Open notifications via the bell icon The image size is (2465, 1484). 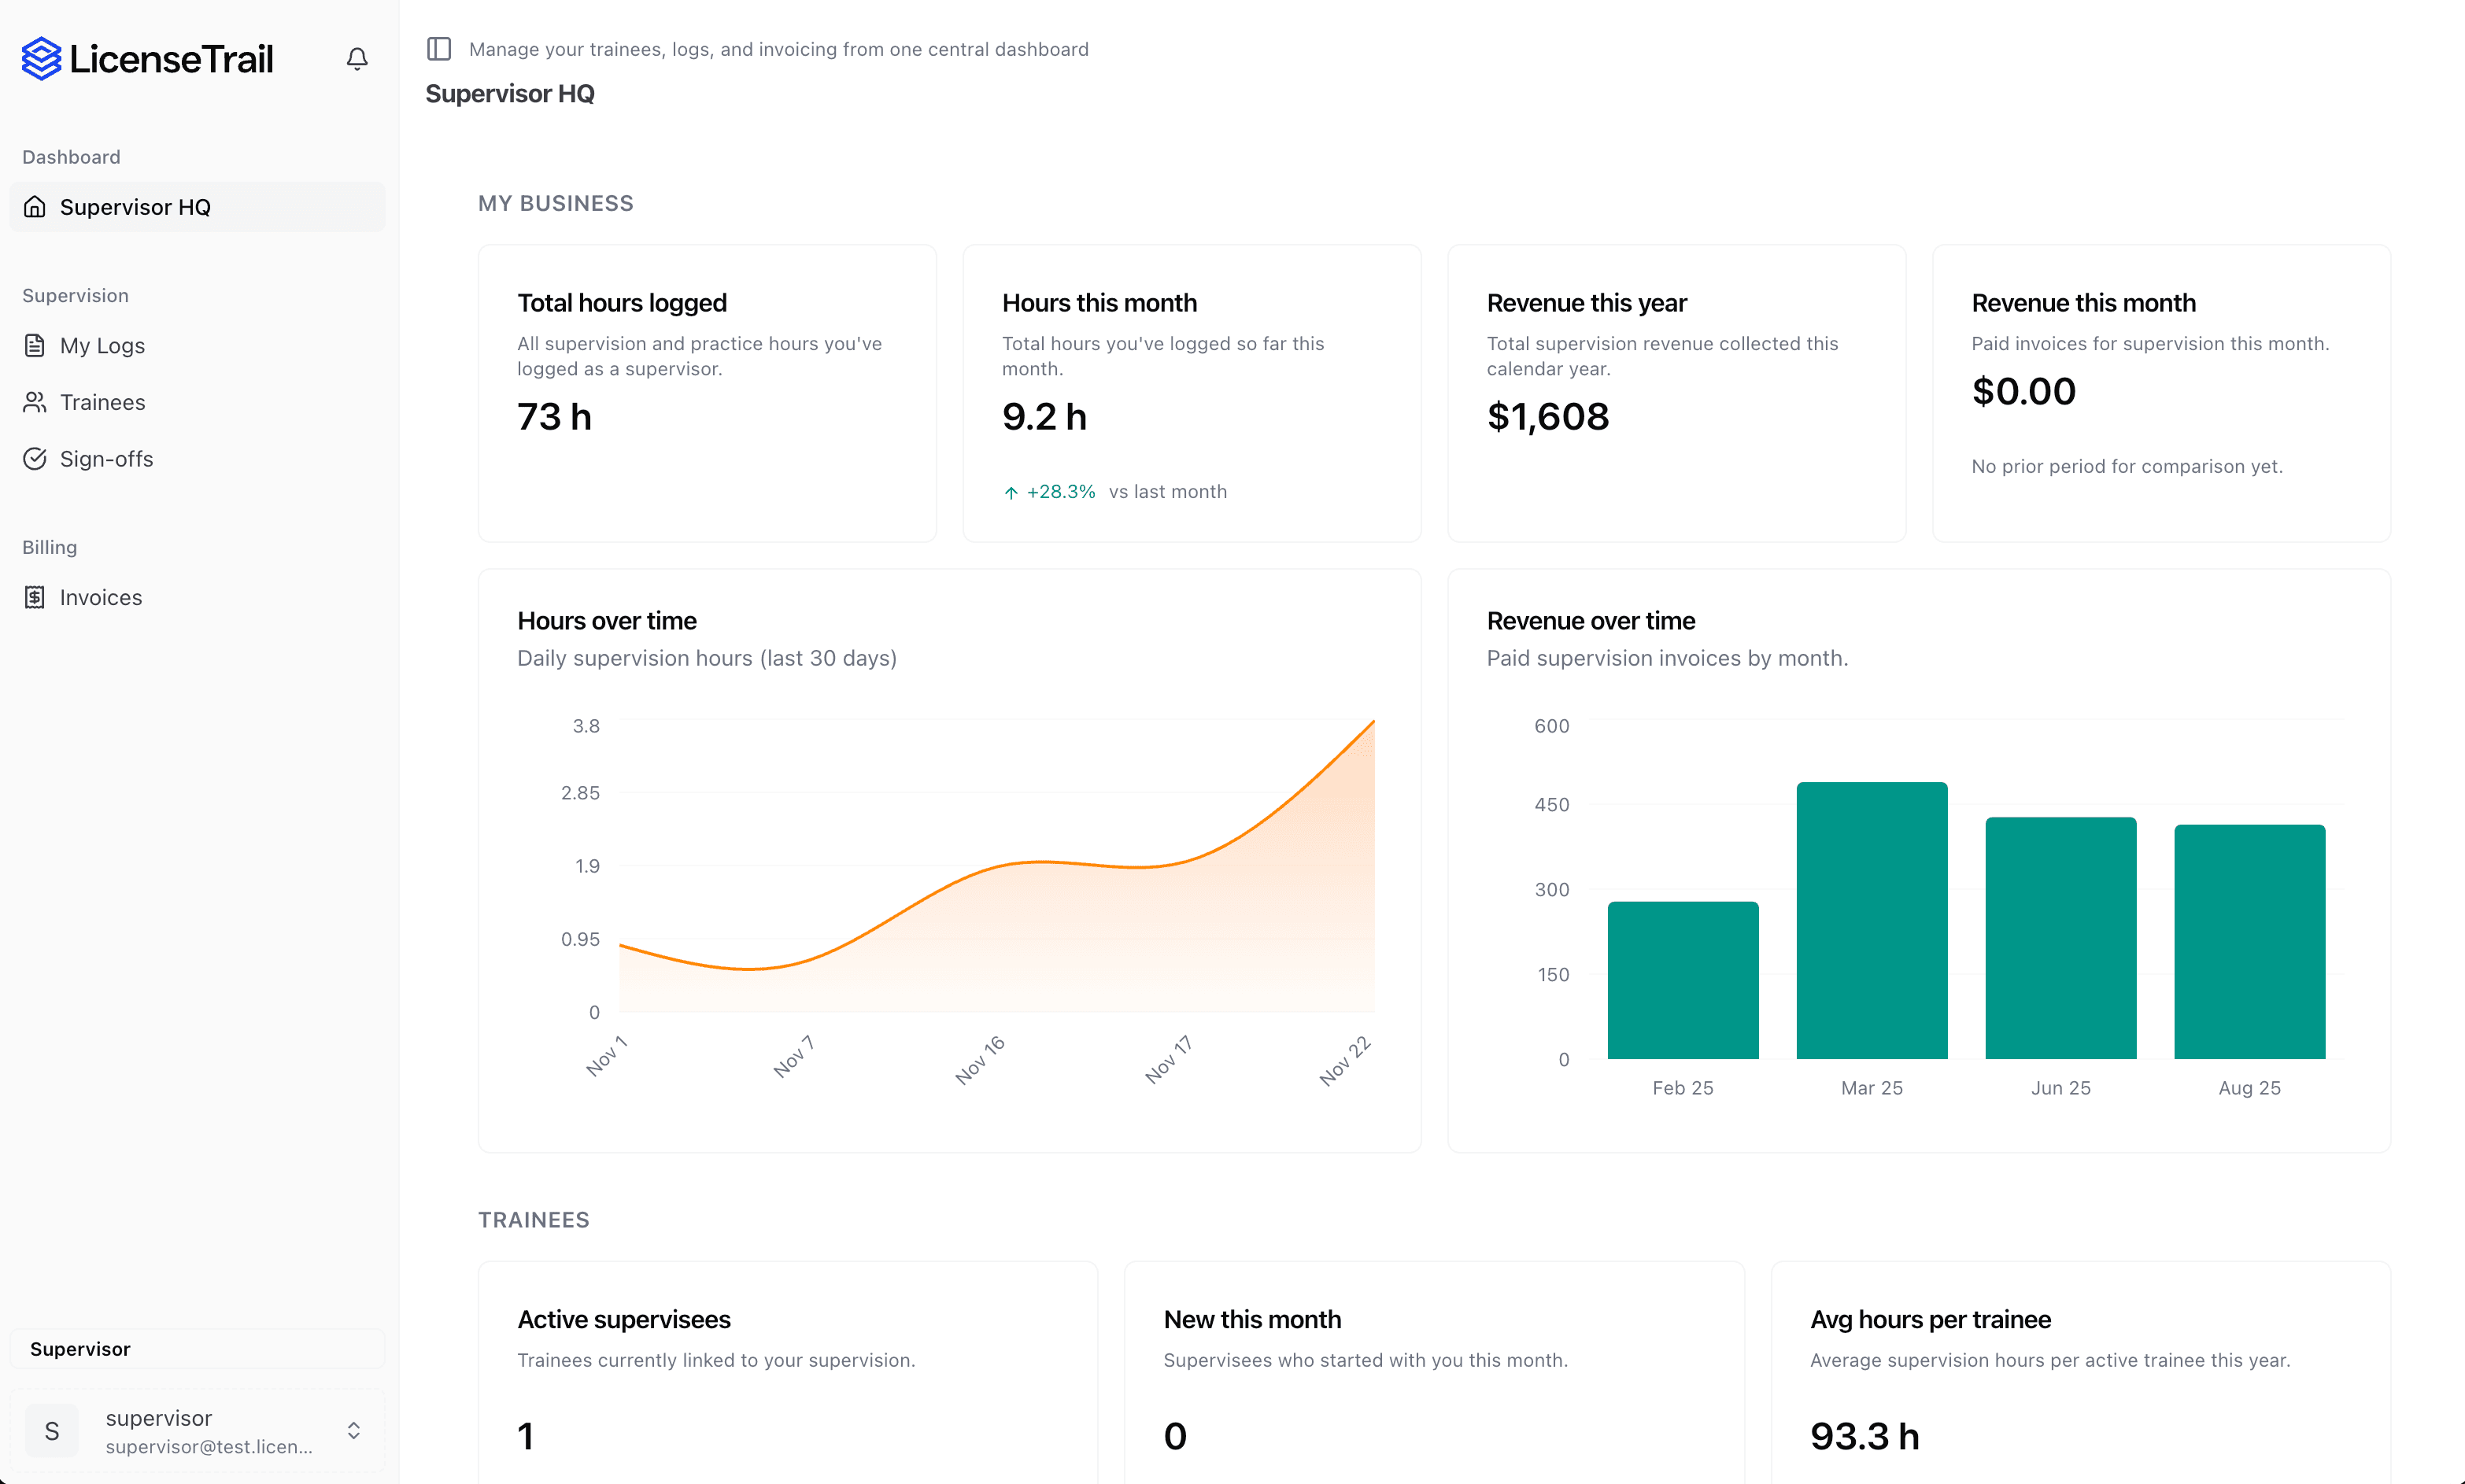(x=357, y=58)
